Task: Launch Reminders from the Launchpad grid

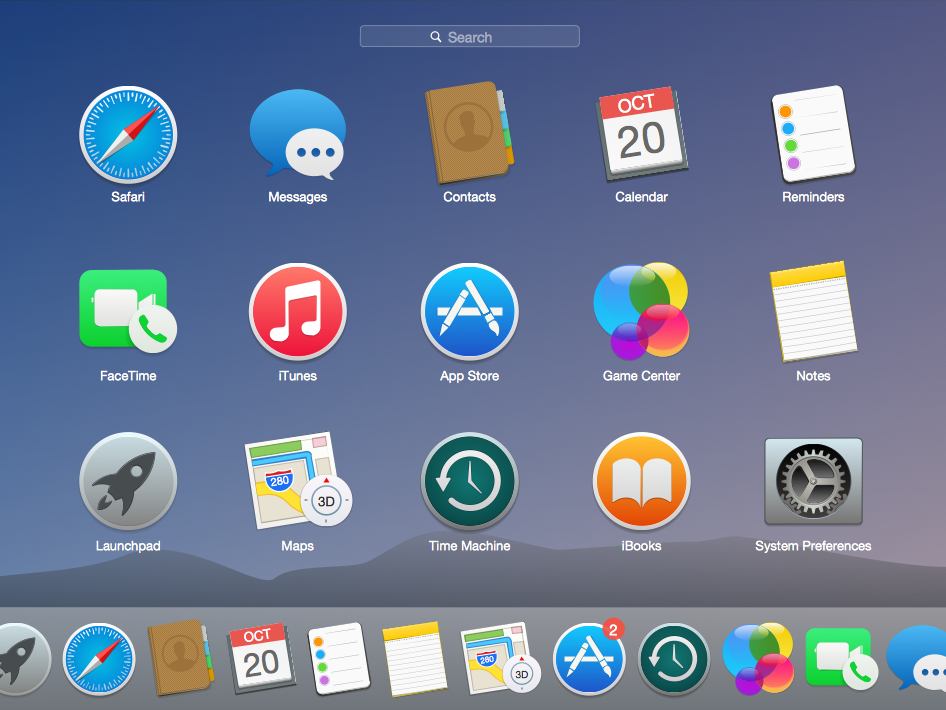Action: (x=813, y=134)
